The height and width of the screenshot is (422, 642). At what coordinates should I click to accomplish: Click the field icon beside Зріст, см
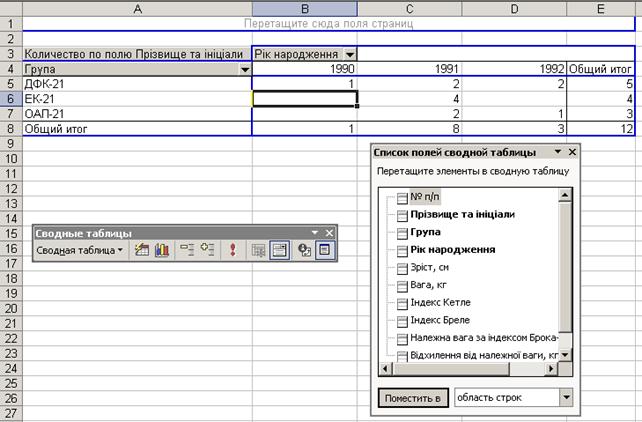[402, 269]
